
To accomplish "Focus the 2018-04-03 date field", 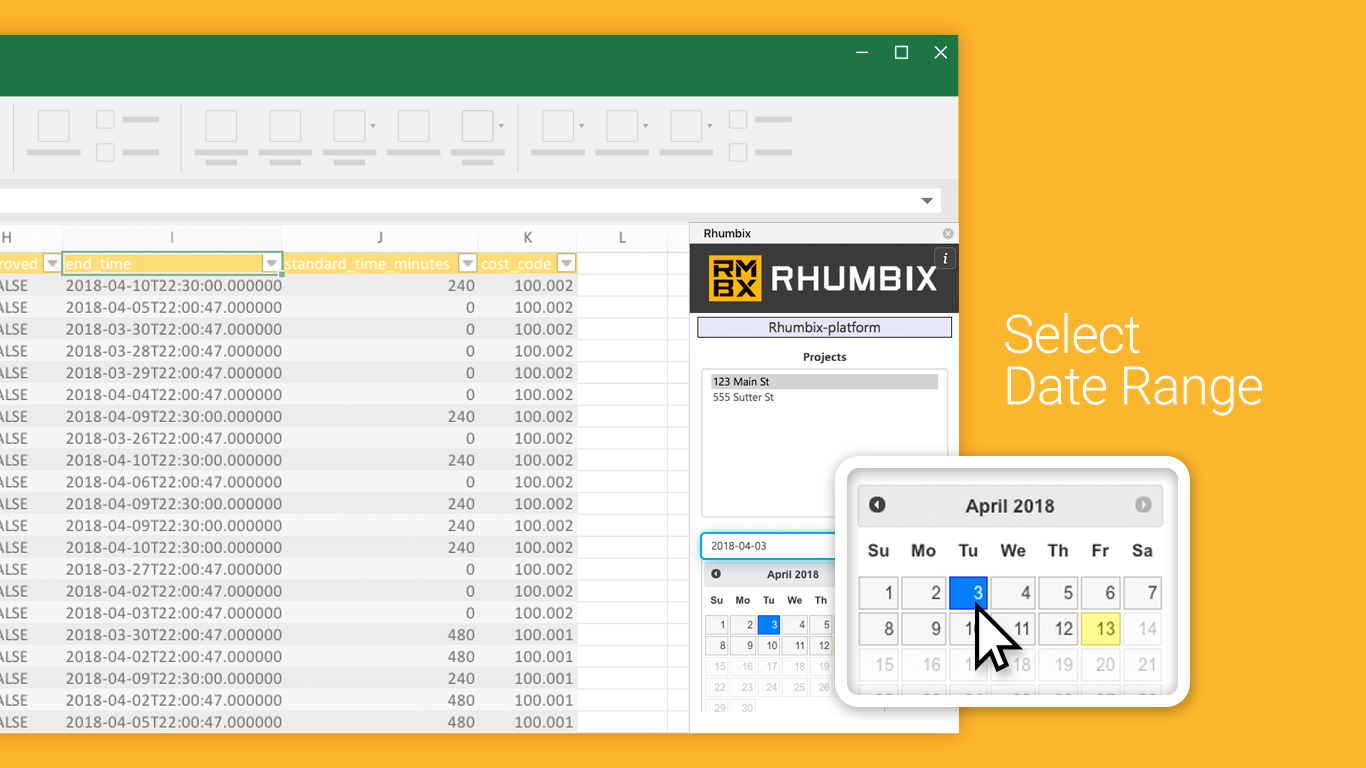I will 768,546.
